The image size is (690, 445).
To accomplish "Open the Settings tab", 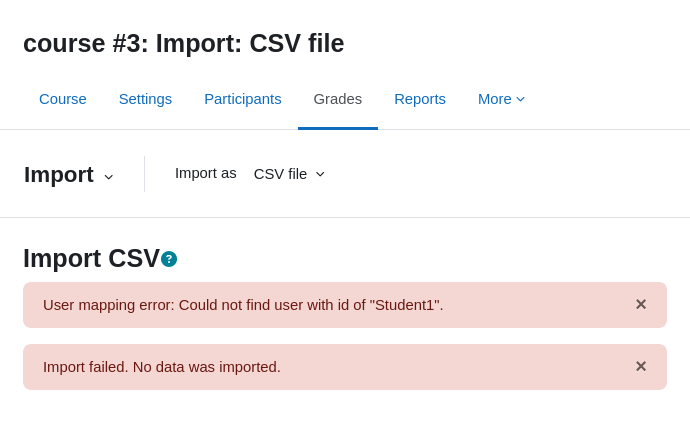I will [145, 99].
